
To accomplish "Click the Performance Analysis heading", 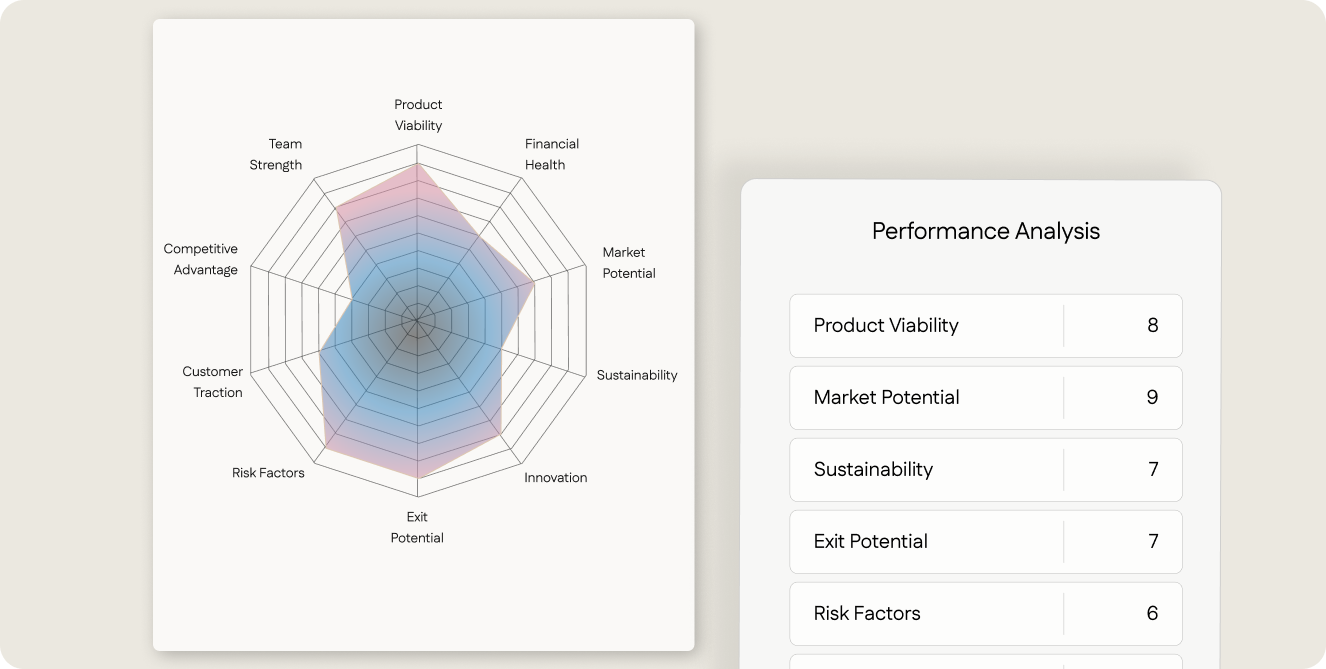I will (x=985, y=231).
